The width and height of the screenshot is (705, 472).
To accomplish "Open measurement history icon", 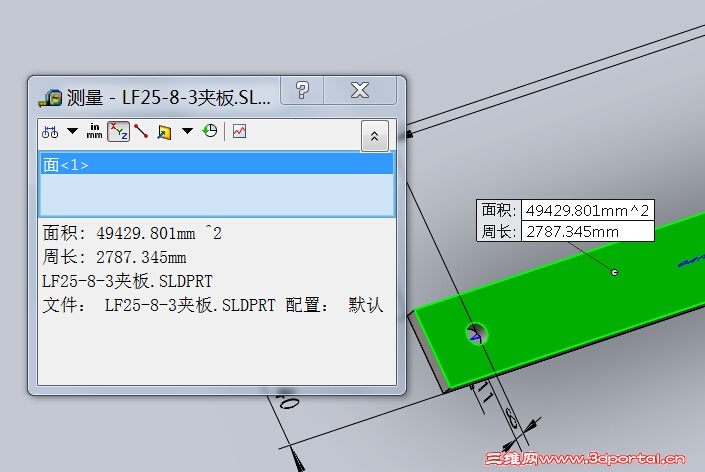I will 210,131.
